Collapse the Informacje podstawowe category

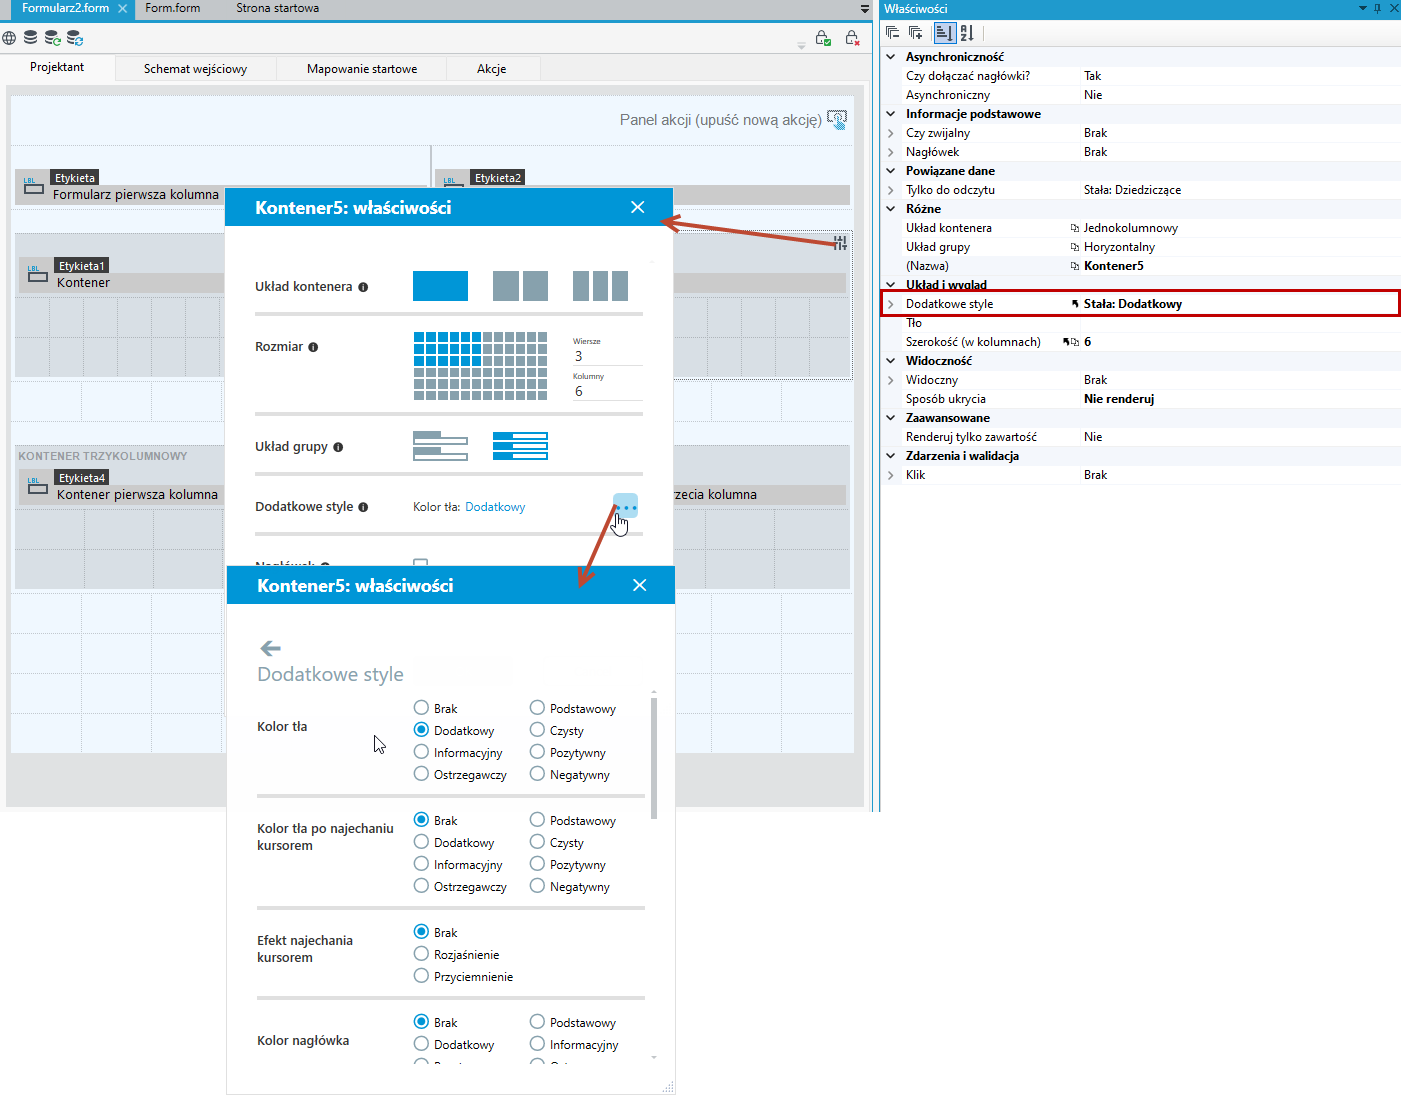point(891,114)
